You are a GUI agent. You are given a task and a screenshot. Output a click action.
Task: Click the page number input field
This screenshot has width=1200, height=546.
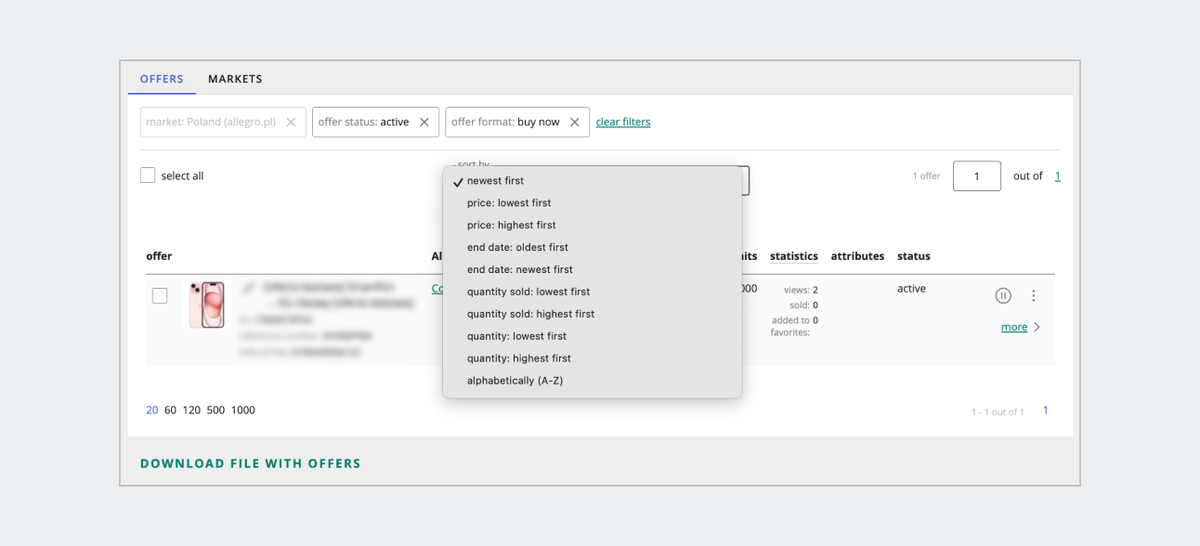click(x=976, y=176)
